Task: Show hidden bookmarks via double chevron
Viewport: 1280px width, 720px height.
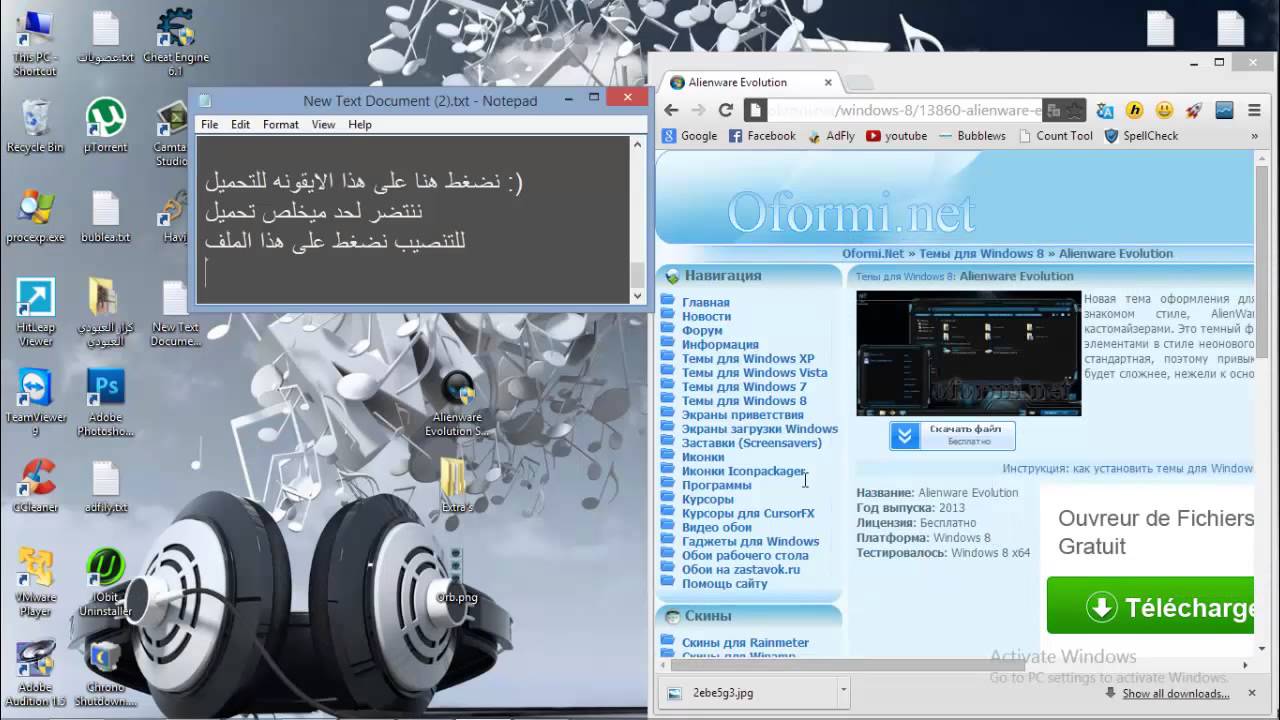Action: click(1254, 136)
